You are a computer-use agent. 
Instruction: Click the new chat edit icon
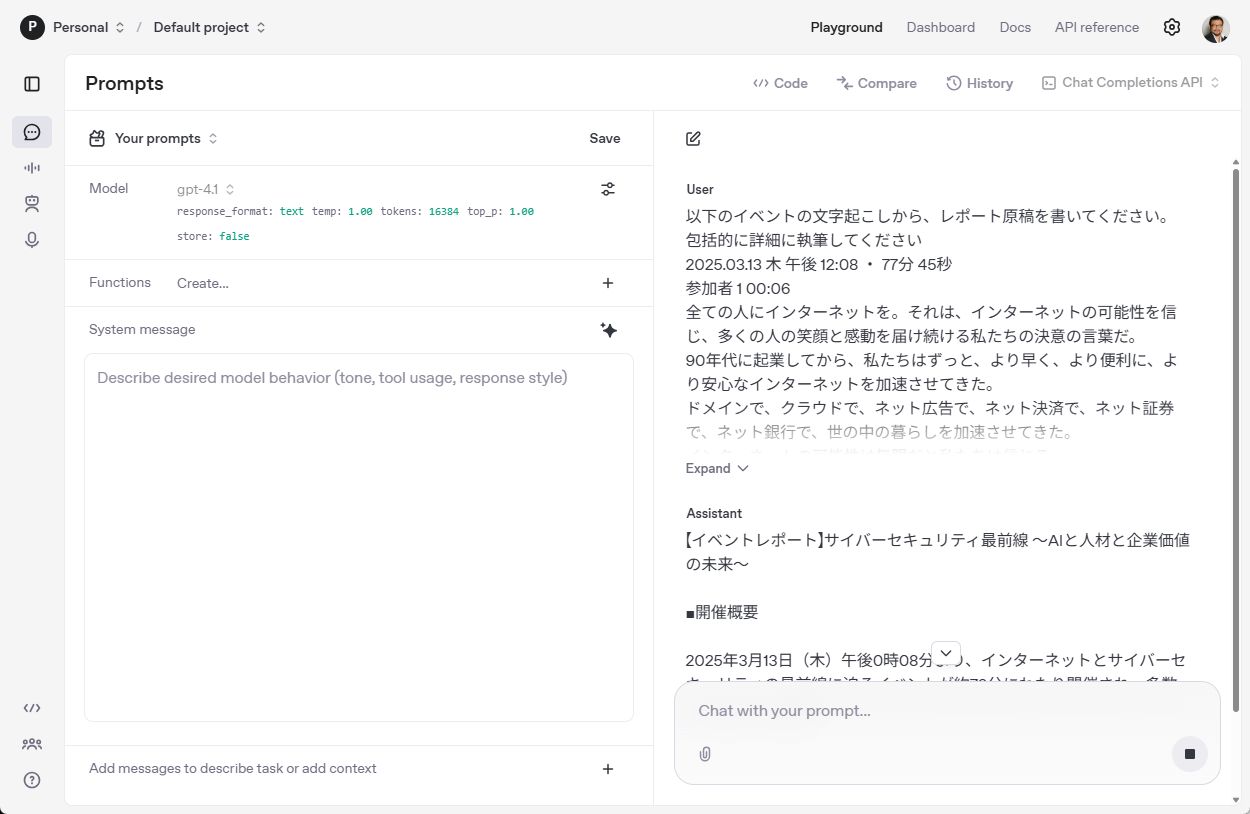693,139
